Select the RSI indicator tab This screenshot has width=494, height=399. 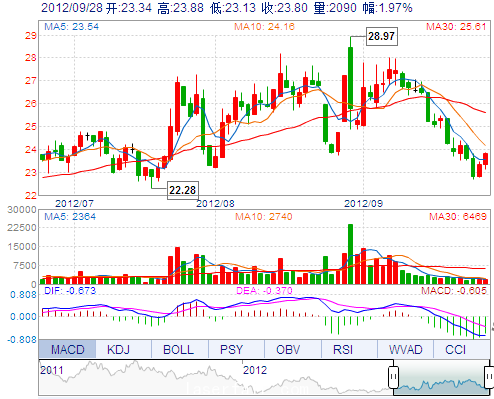pos(343,349)
